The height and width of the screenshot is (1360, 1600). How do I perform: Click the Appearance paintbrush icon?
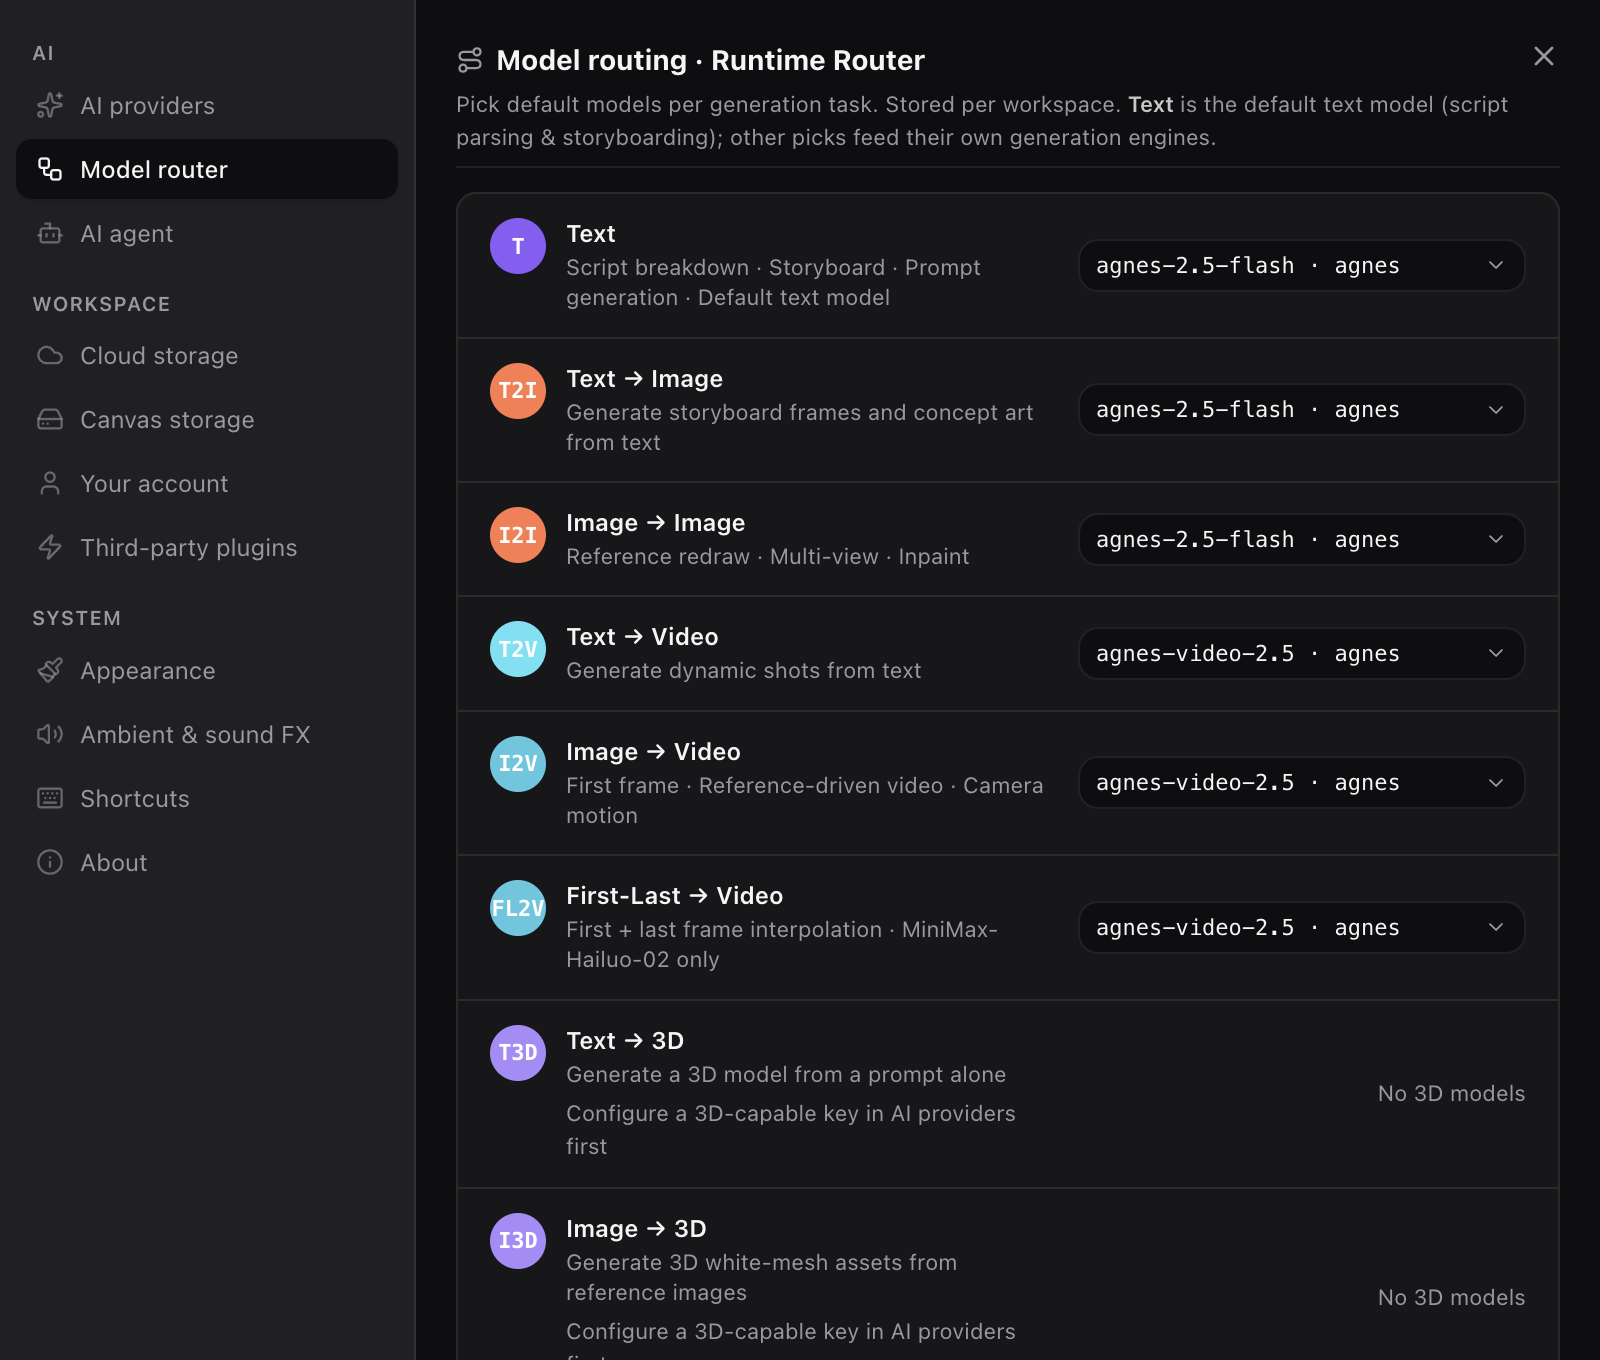point(50,670)
